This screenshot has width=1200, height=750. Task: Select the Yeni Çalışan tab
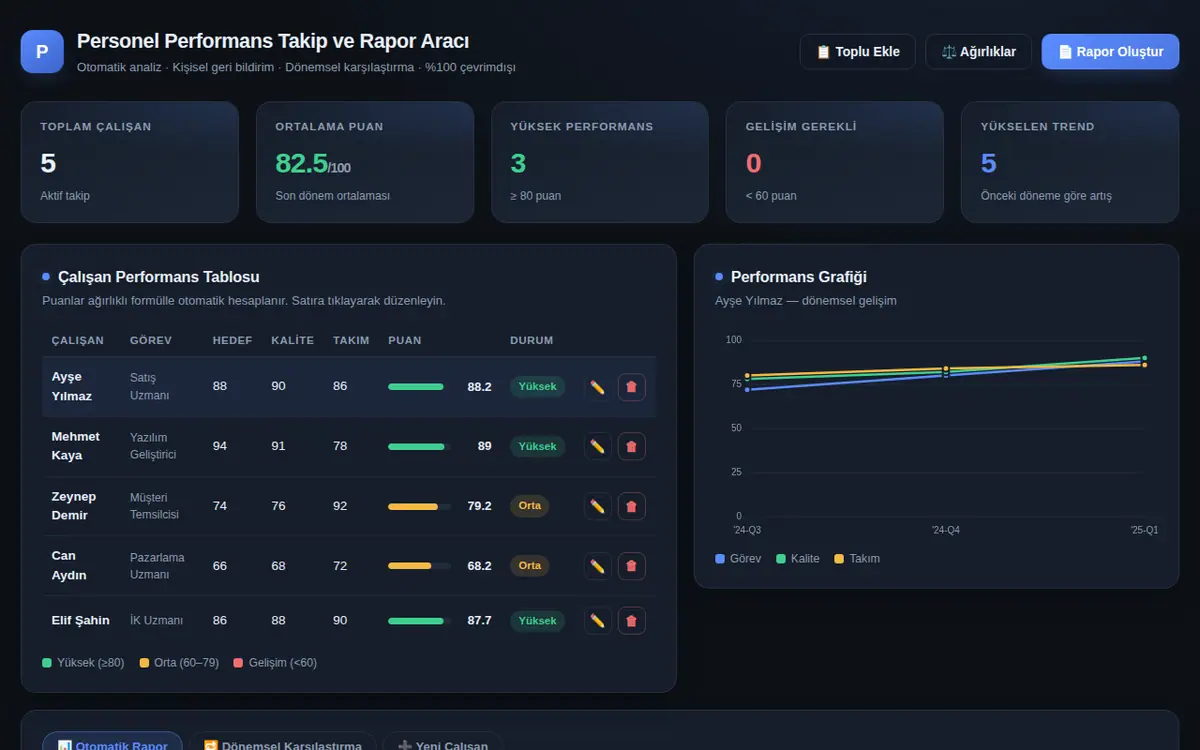click(442, 741)
